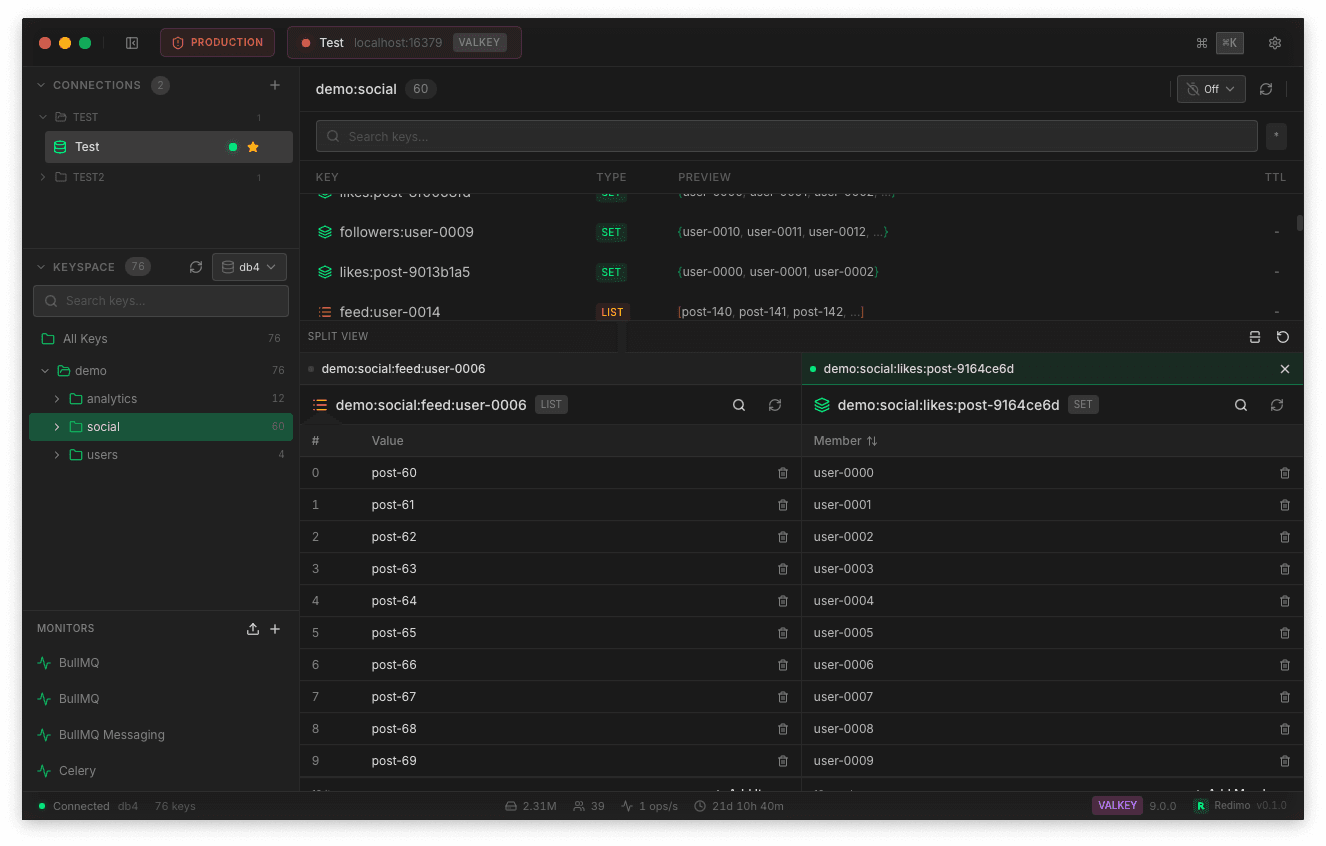Click the PRODUCTION environment button

pyautogui.click(x=217, y=43)
